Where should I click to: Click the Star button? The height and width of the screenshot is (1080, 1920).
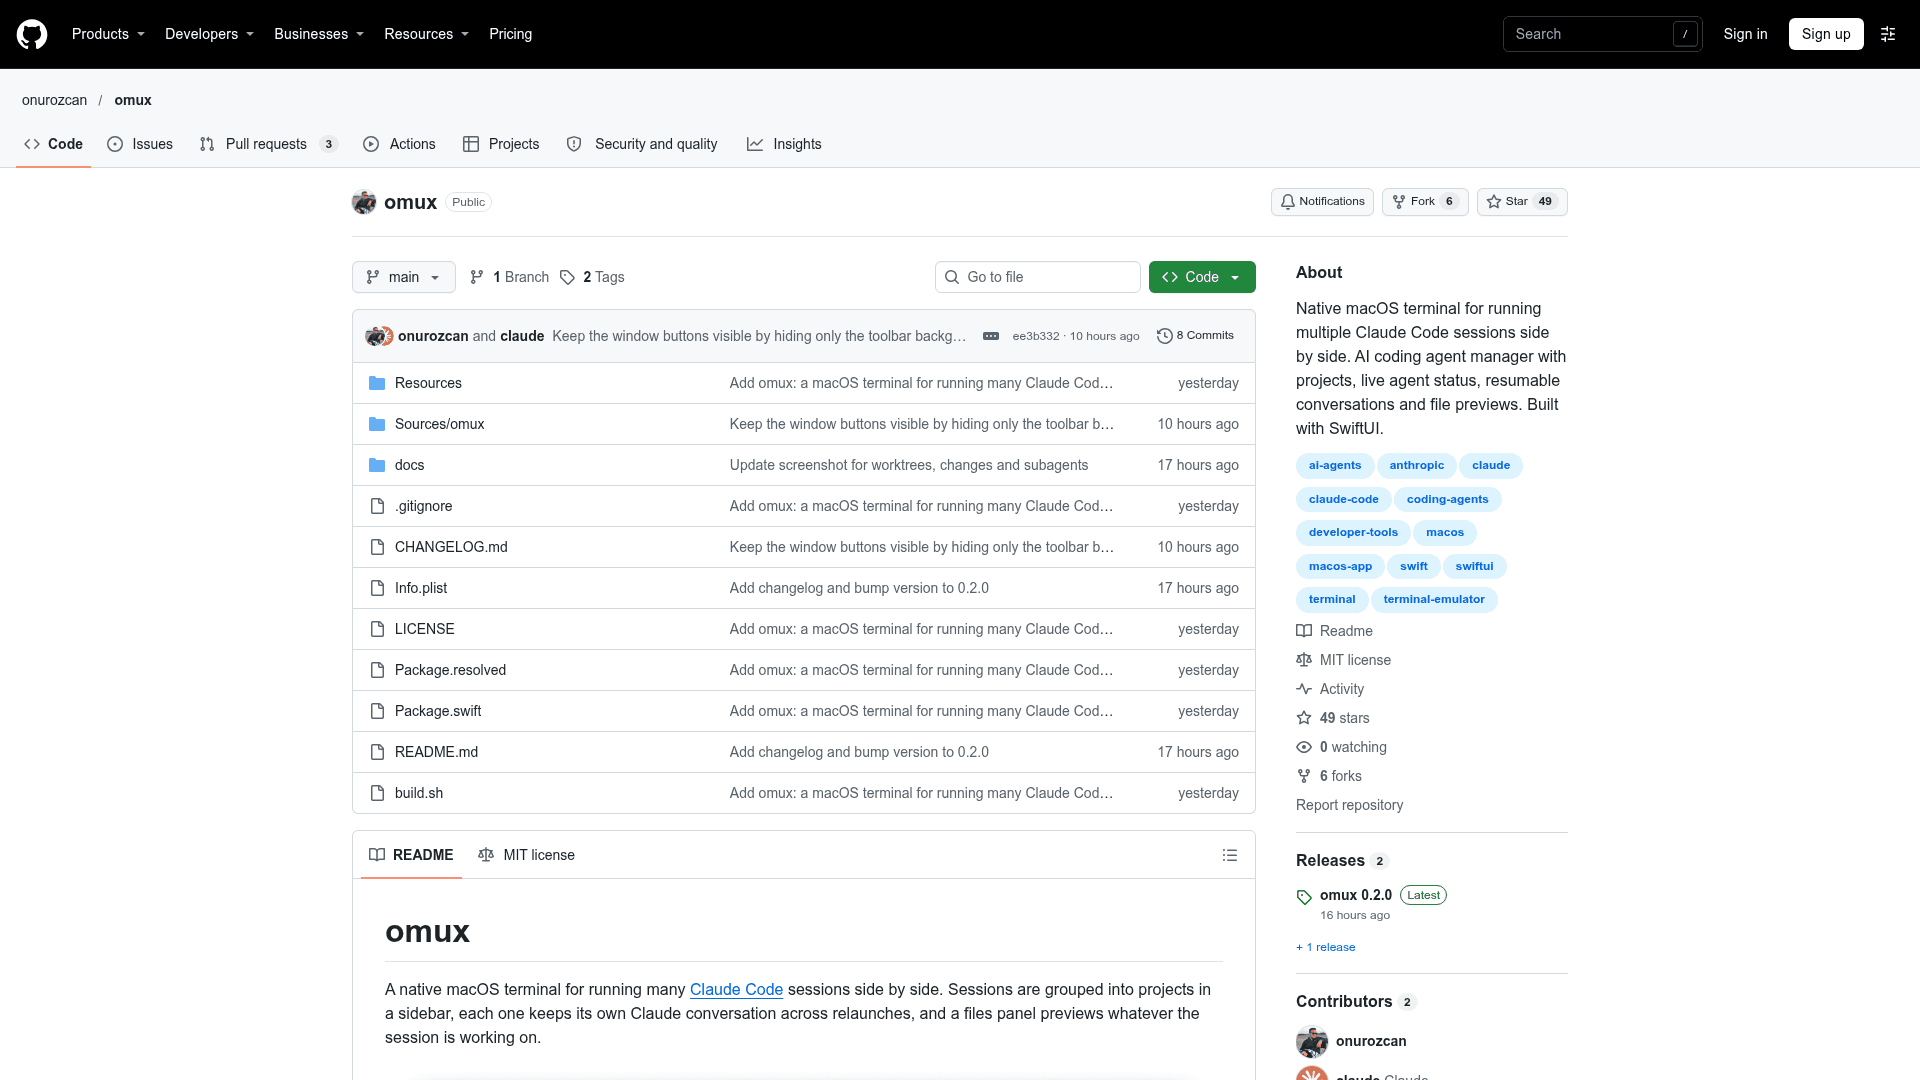1522,202
